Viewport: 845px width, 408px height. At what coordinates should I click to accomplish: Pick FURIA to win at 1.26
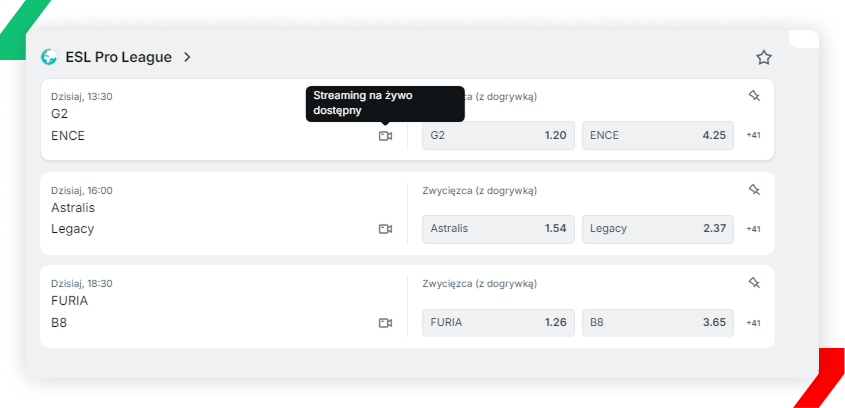(x=498, y=323)
